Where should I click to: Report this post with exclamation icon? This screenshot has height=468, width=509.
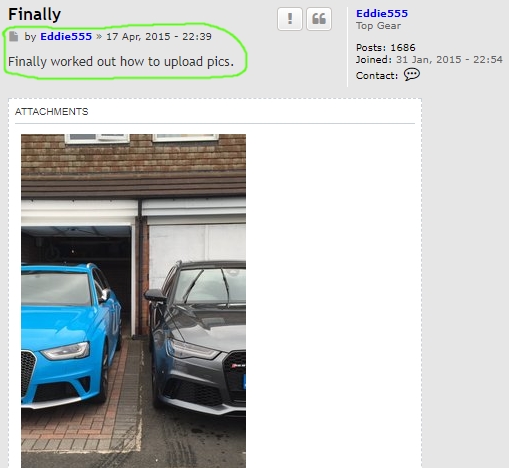(x=290, y=19)
